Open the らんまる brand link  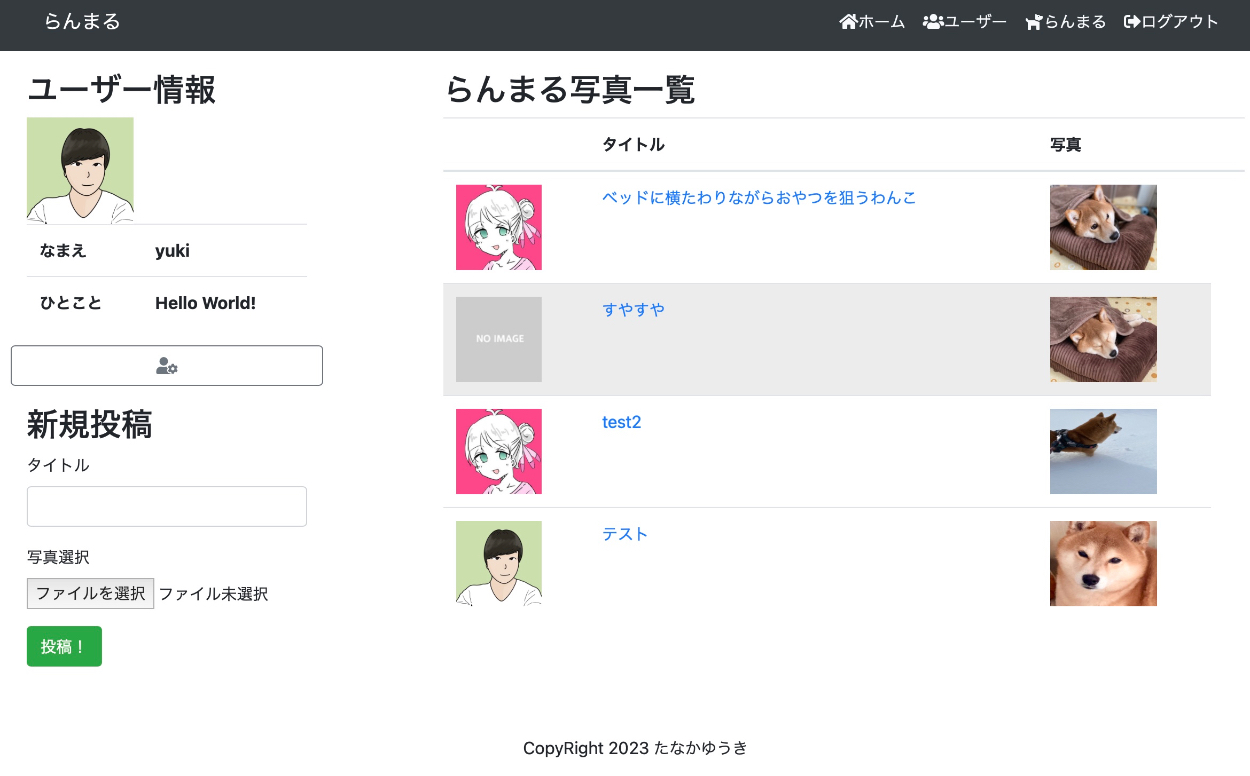pos(82,22)
